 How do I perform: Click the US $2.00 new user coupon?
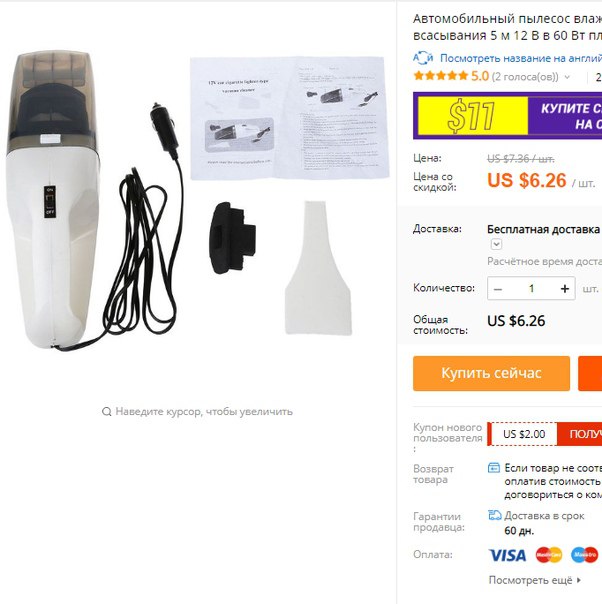click(x=524, y=434)
